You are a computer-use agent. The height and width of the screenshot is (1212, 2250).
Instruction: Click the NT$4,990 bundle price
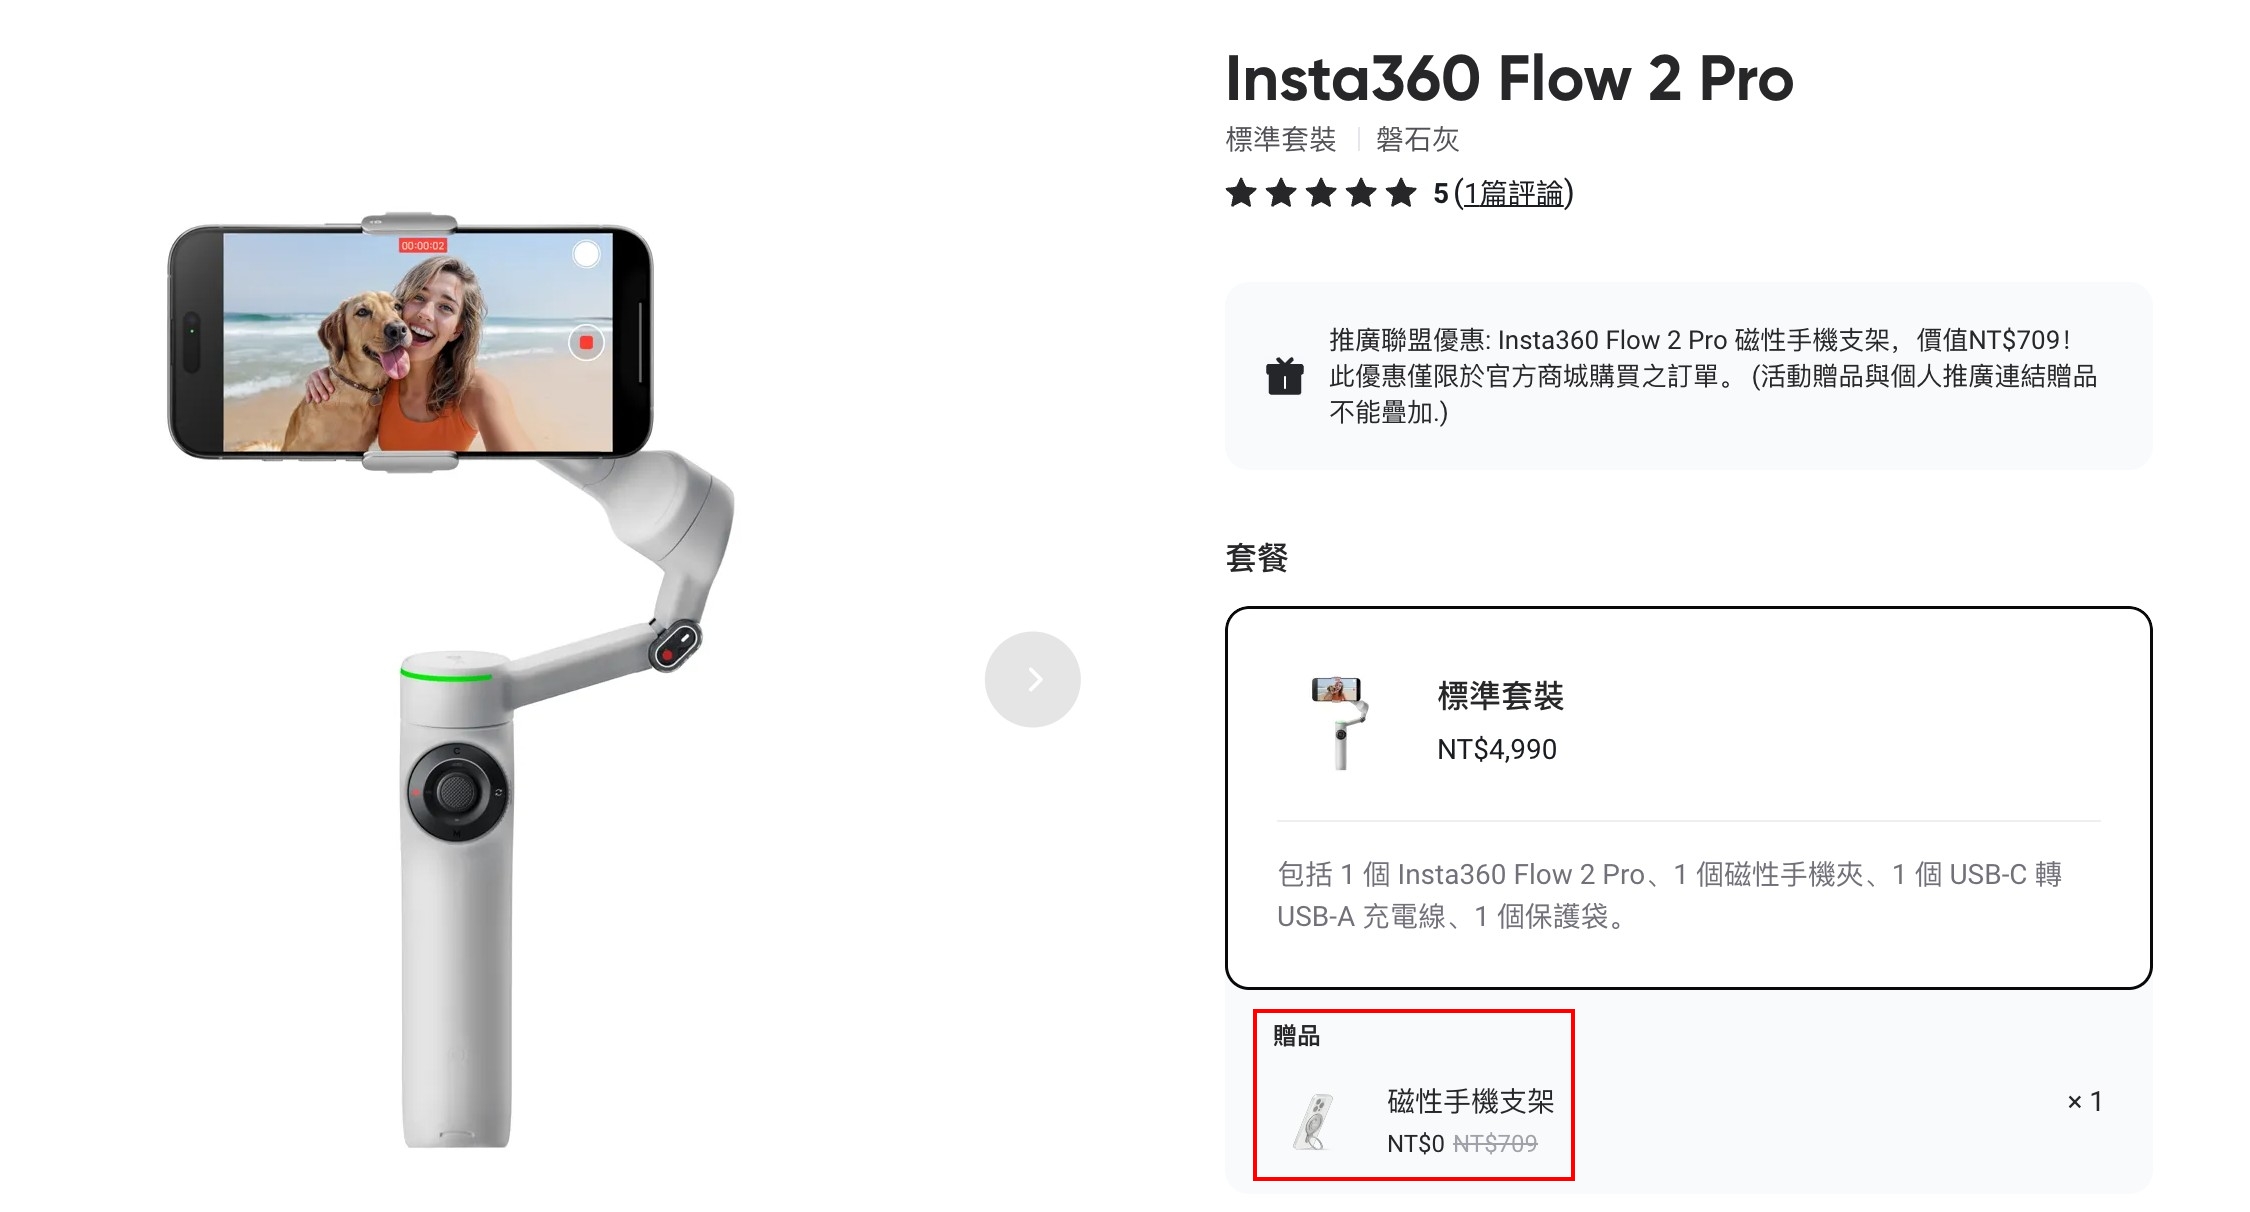pos(1496,749)
